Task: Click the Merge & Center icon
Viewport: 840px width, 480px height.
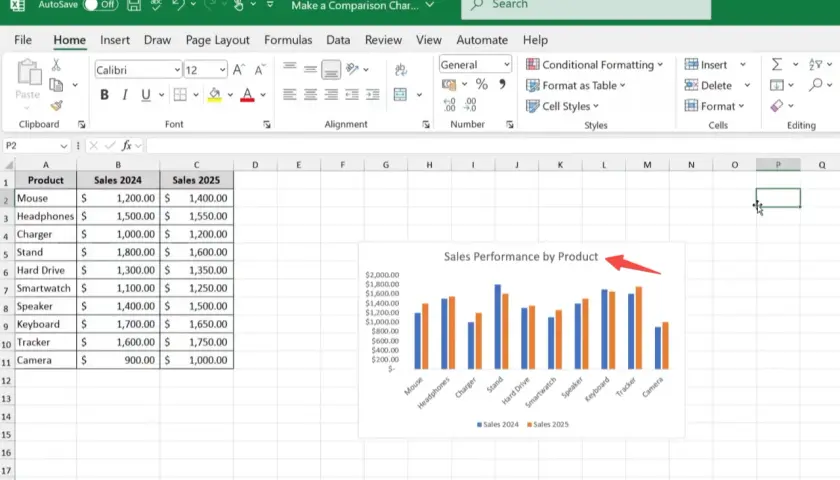Action: pos(400,95)
